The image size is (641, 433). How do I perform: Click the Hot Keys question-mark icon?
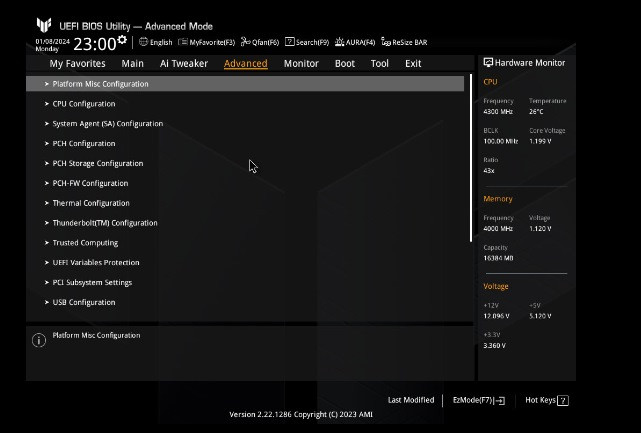(563, 401)
